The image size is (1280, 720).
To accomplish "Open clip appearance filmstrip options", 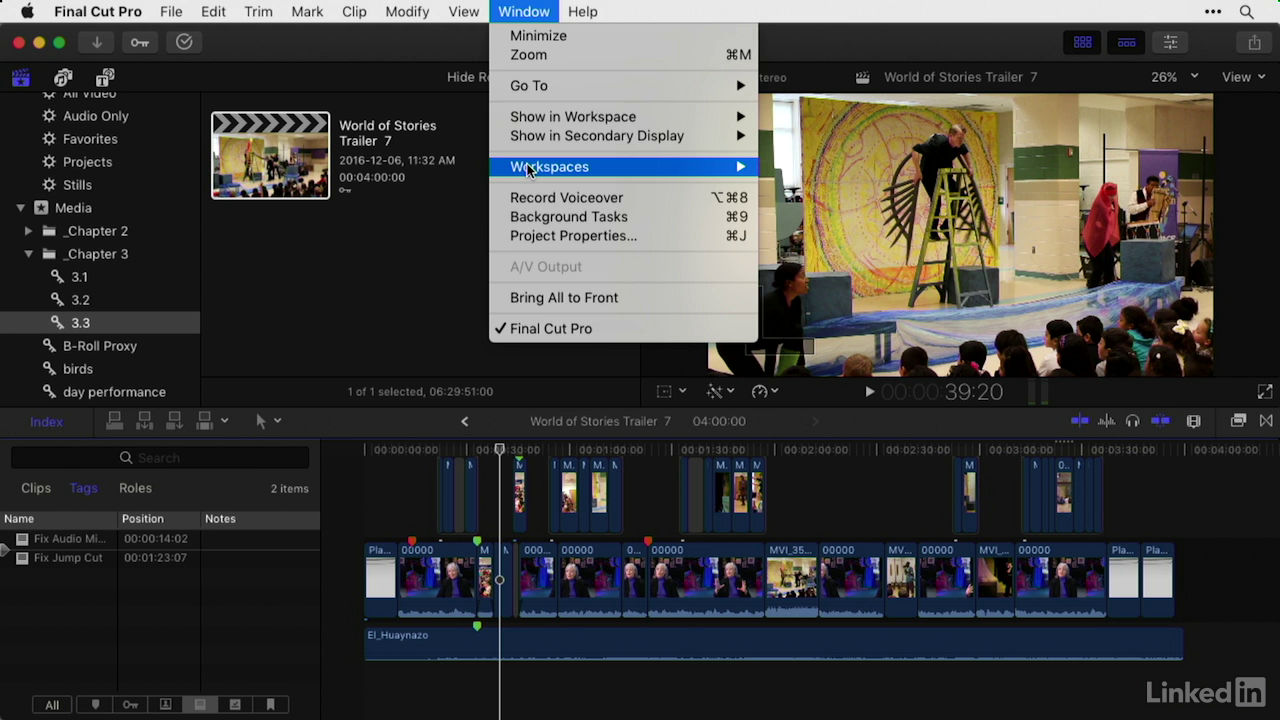I will coord(1193,421).
